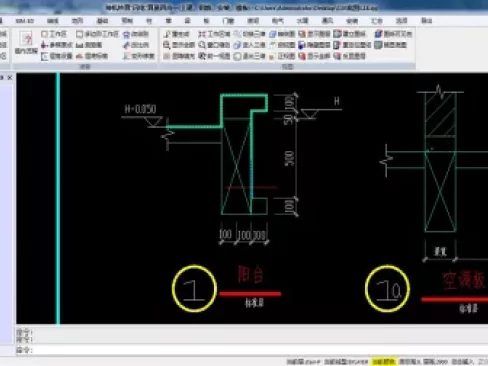Close the left side panel with X
The image size is (488, 366).
pos(10,78)
